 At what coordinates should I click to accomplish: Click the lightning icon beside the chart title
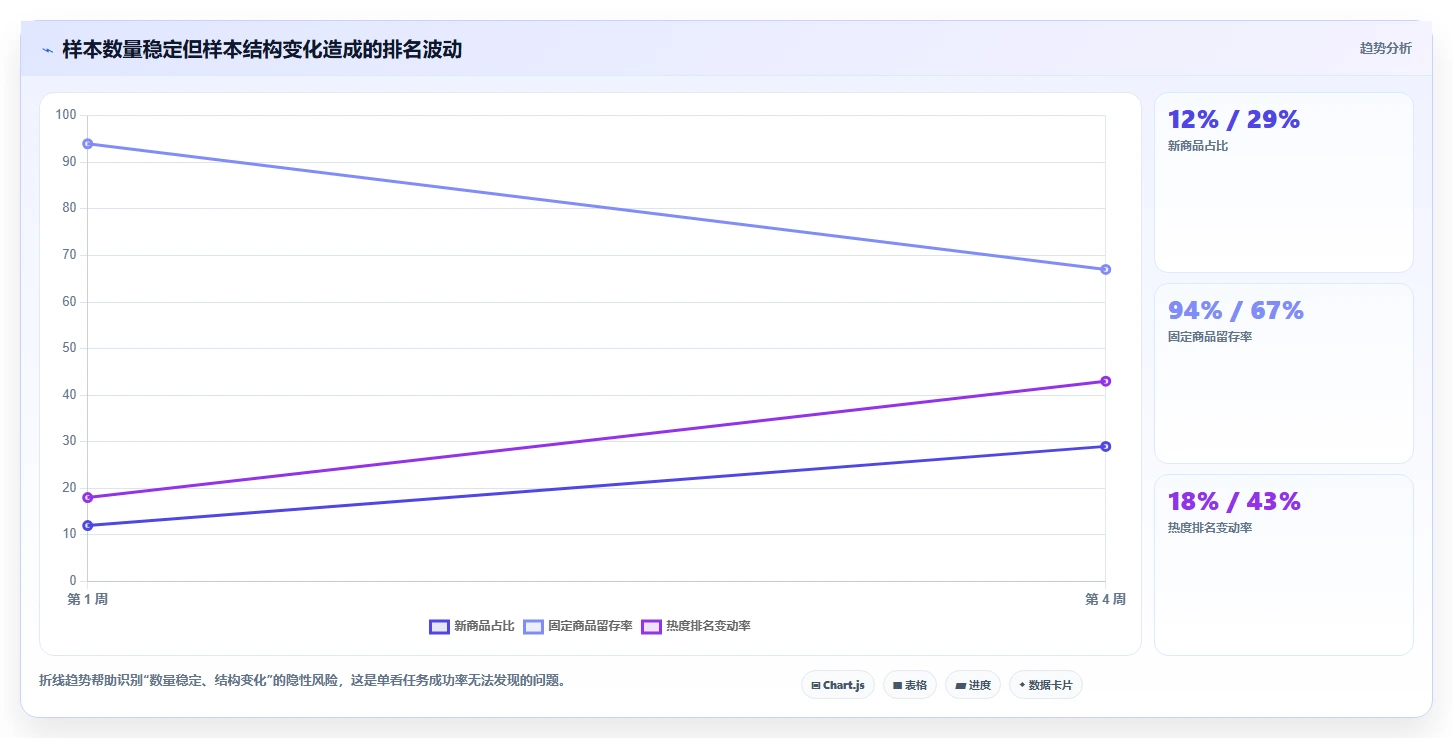47,50
